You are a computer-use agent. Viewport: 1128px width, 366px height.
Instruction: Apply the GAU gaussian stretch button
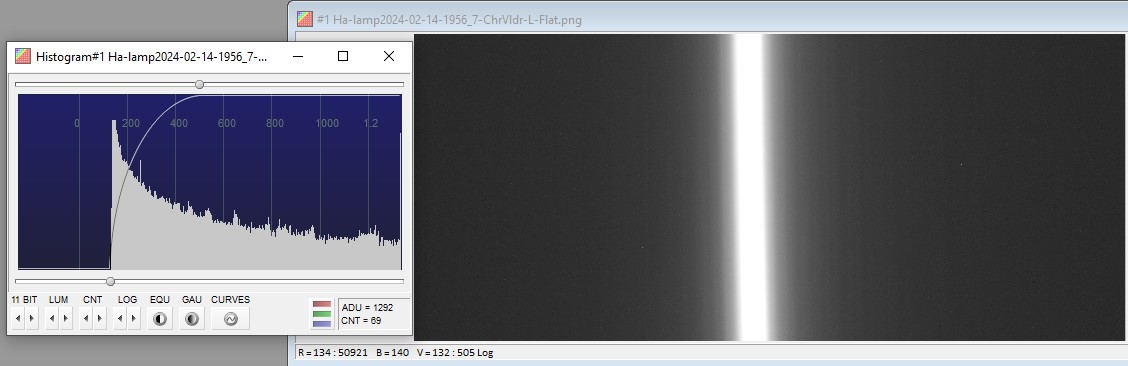tap(191, 319)
